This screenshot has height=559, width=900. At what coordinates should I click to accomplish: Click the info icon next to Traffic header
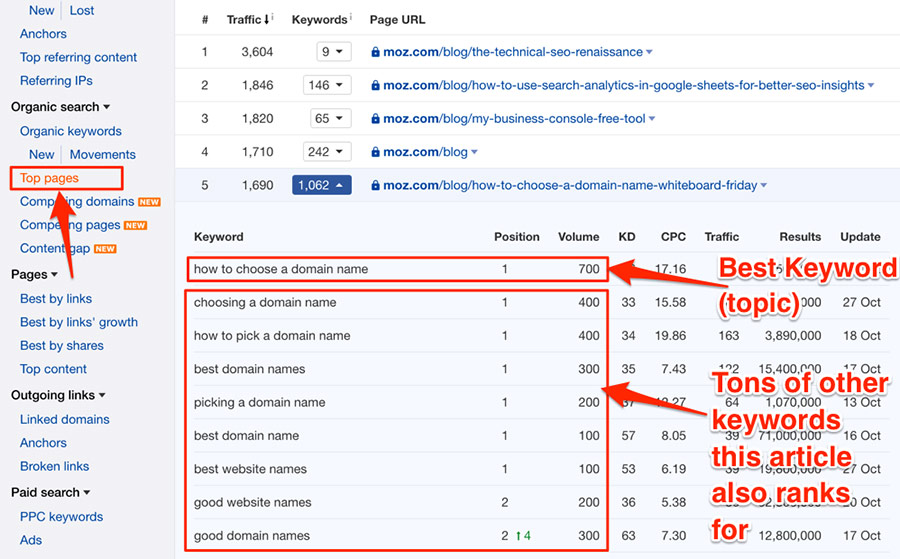click(275, 18)
